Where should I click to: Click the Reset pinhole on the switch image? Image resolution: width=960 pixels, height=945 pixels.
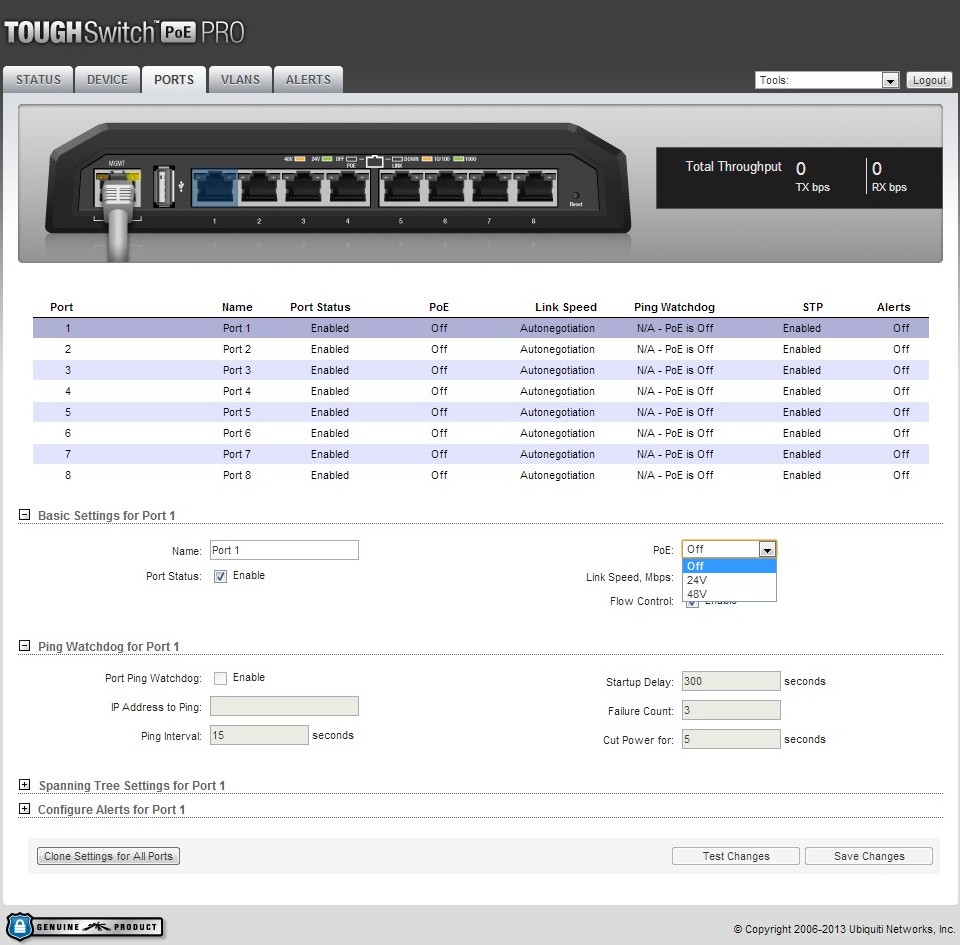(576, 196)
